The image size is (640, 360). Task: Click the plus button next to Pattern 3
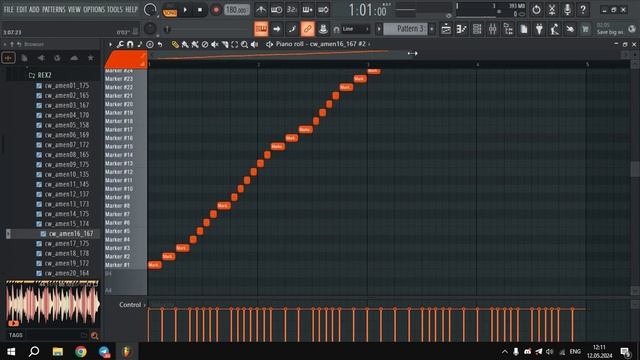pos(432,29)
